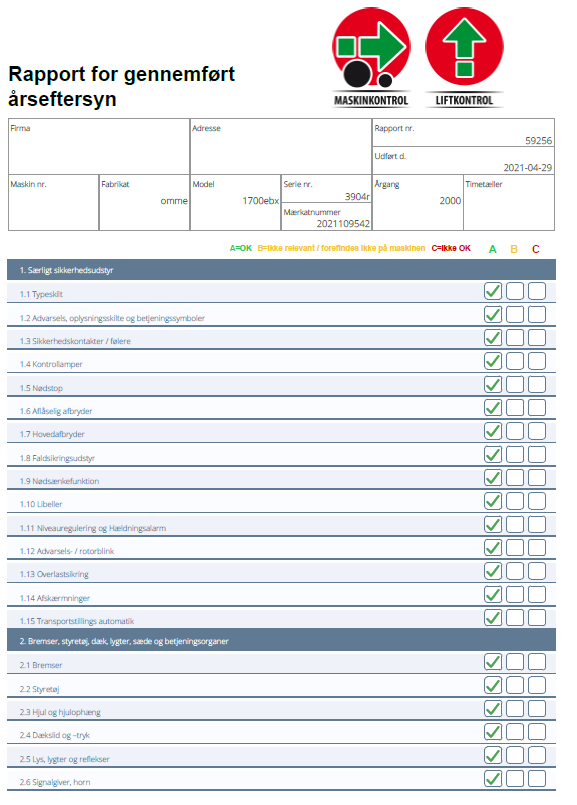Click Model value 1700ebx

pos(261,201)
